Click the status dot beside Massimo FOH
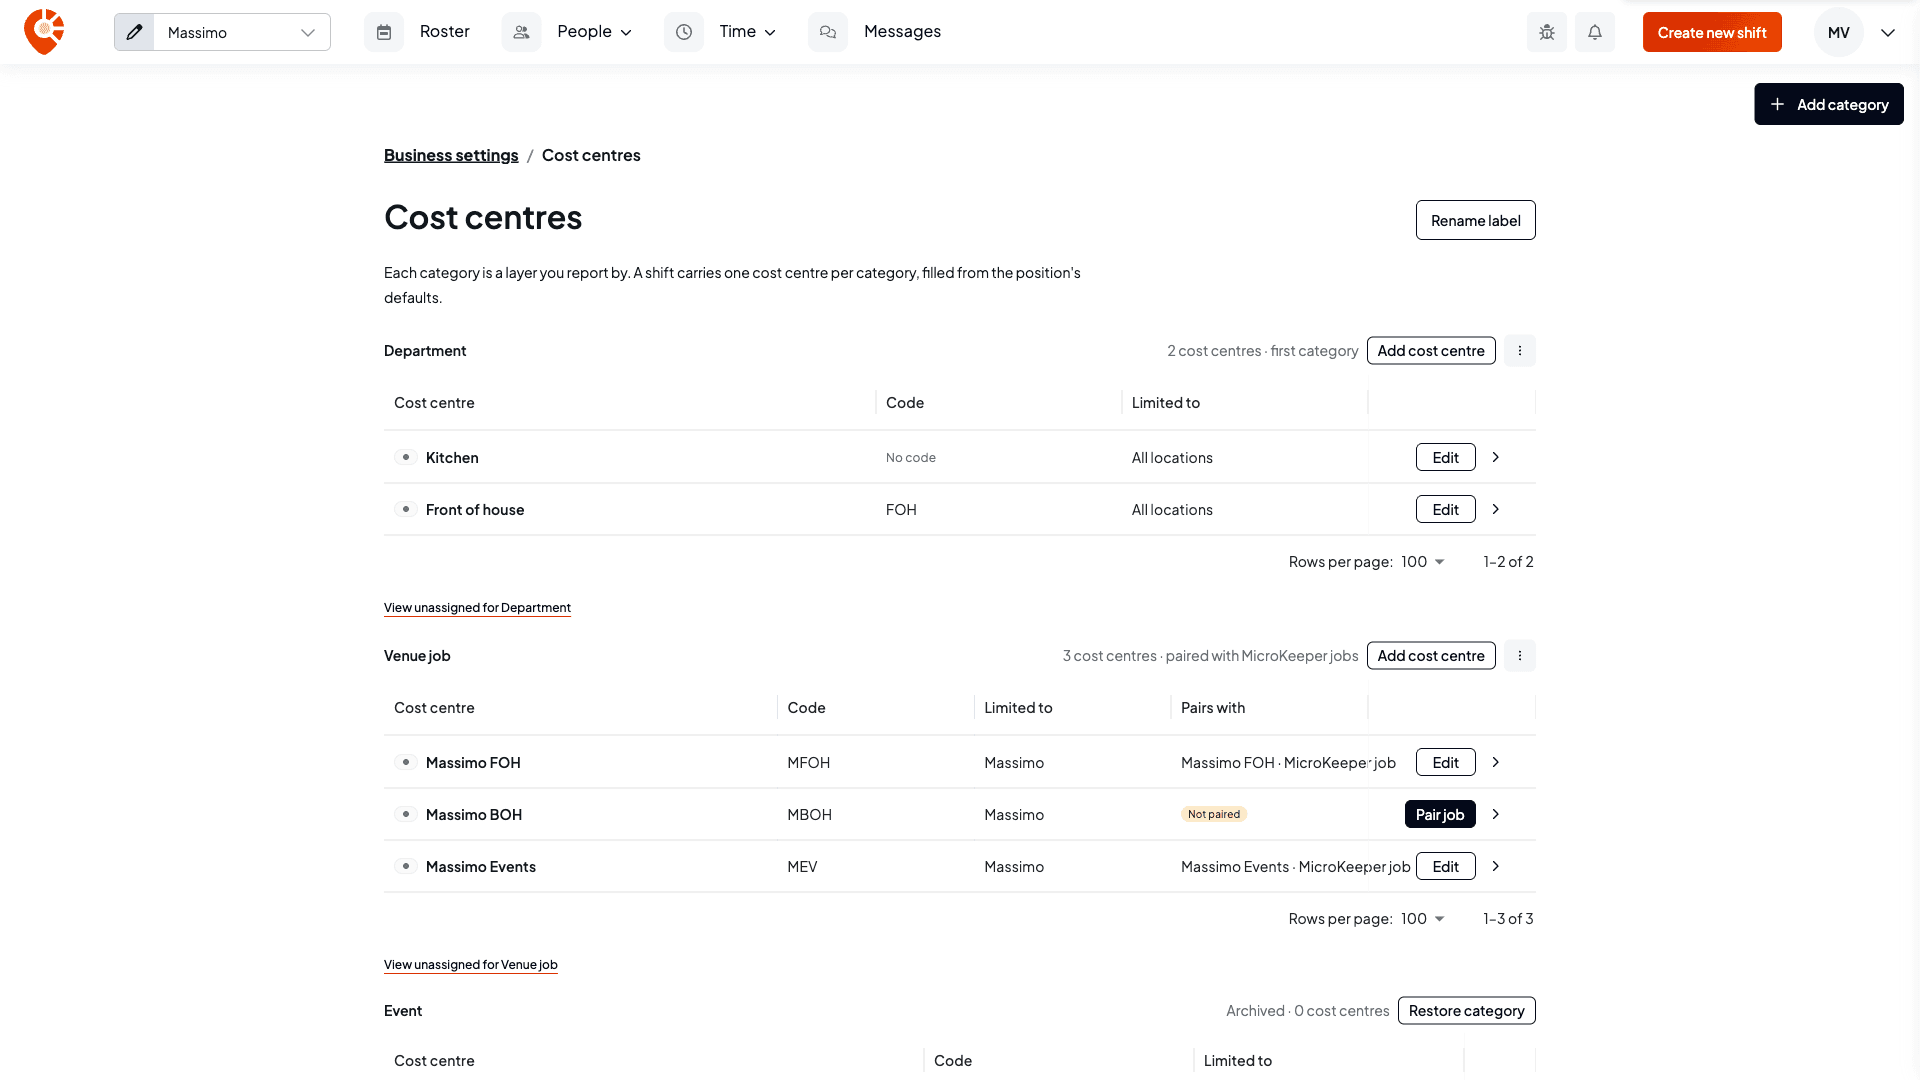This screenshot has height=1080, width=1920. pyautogui.click(x=406, y=762)
